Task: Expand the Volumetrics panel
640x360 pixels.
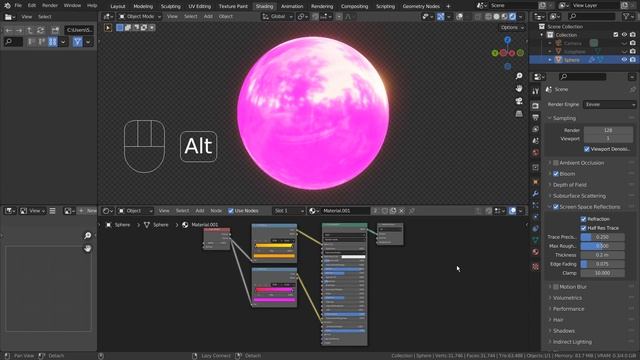Action: click(x=567, y=298)
